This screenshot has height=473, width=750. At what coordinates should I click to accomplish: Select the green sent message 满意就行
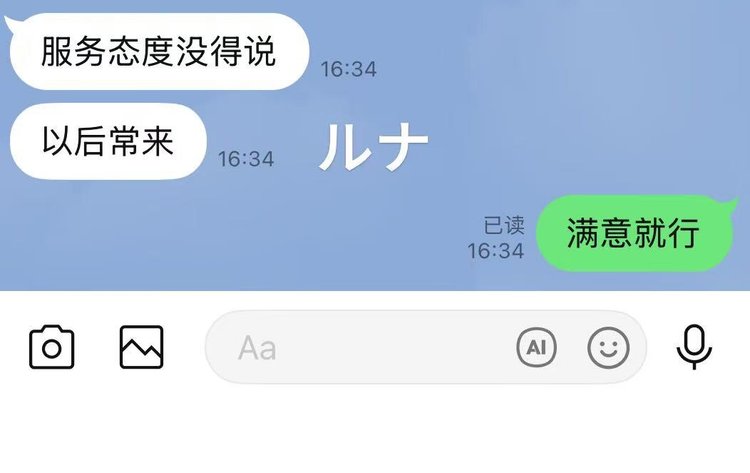pos(634,233)
